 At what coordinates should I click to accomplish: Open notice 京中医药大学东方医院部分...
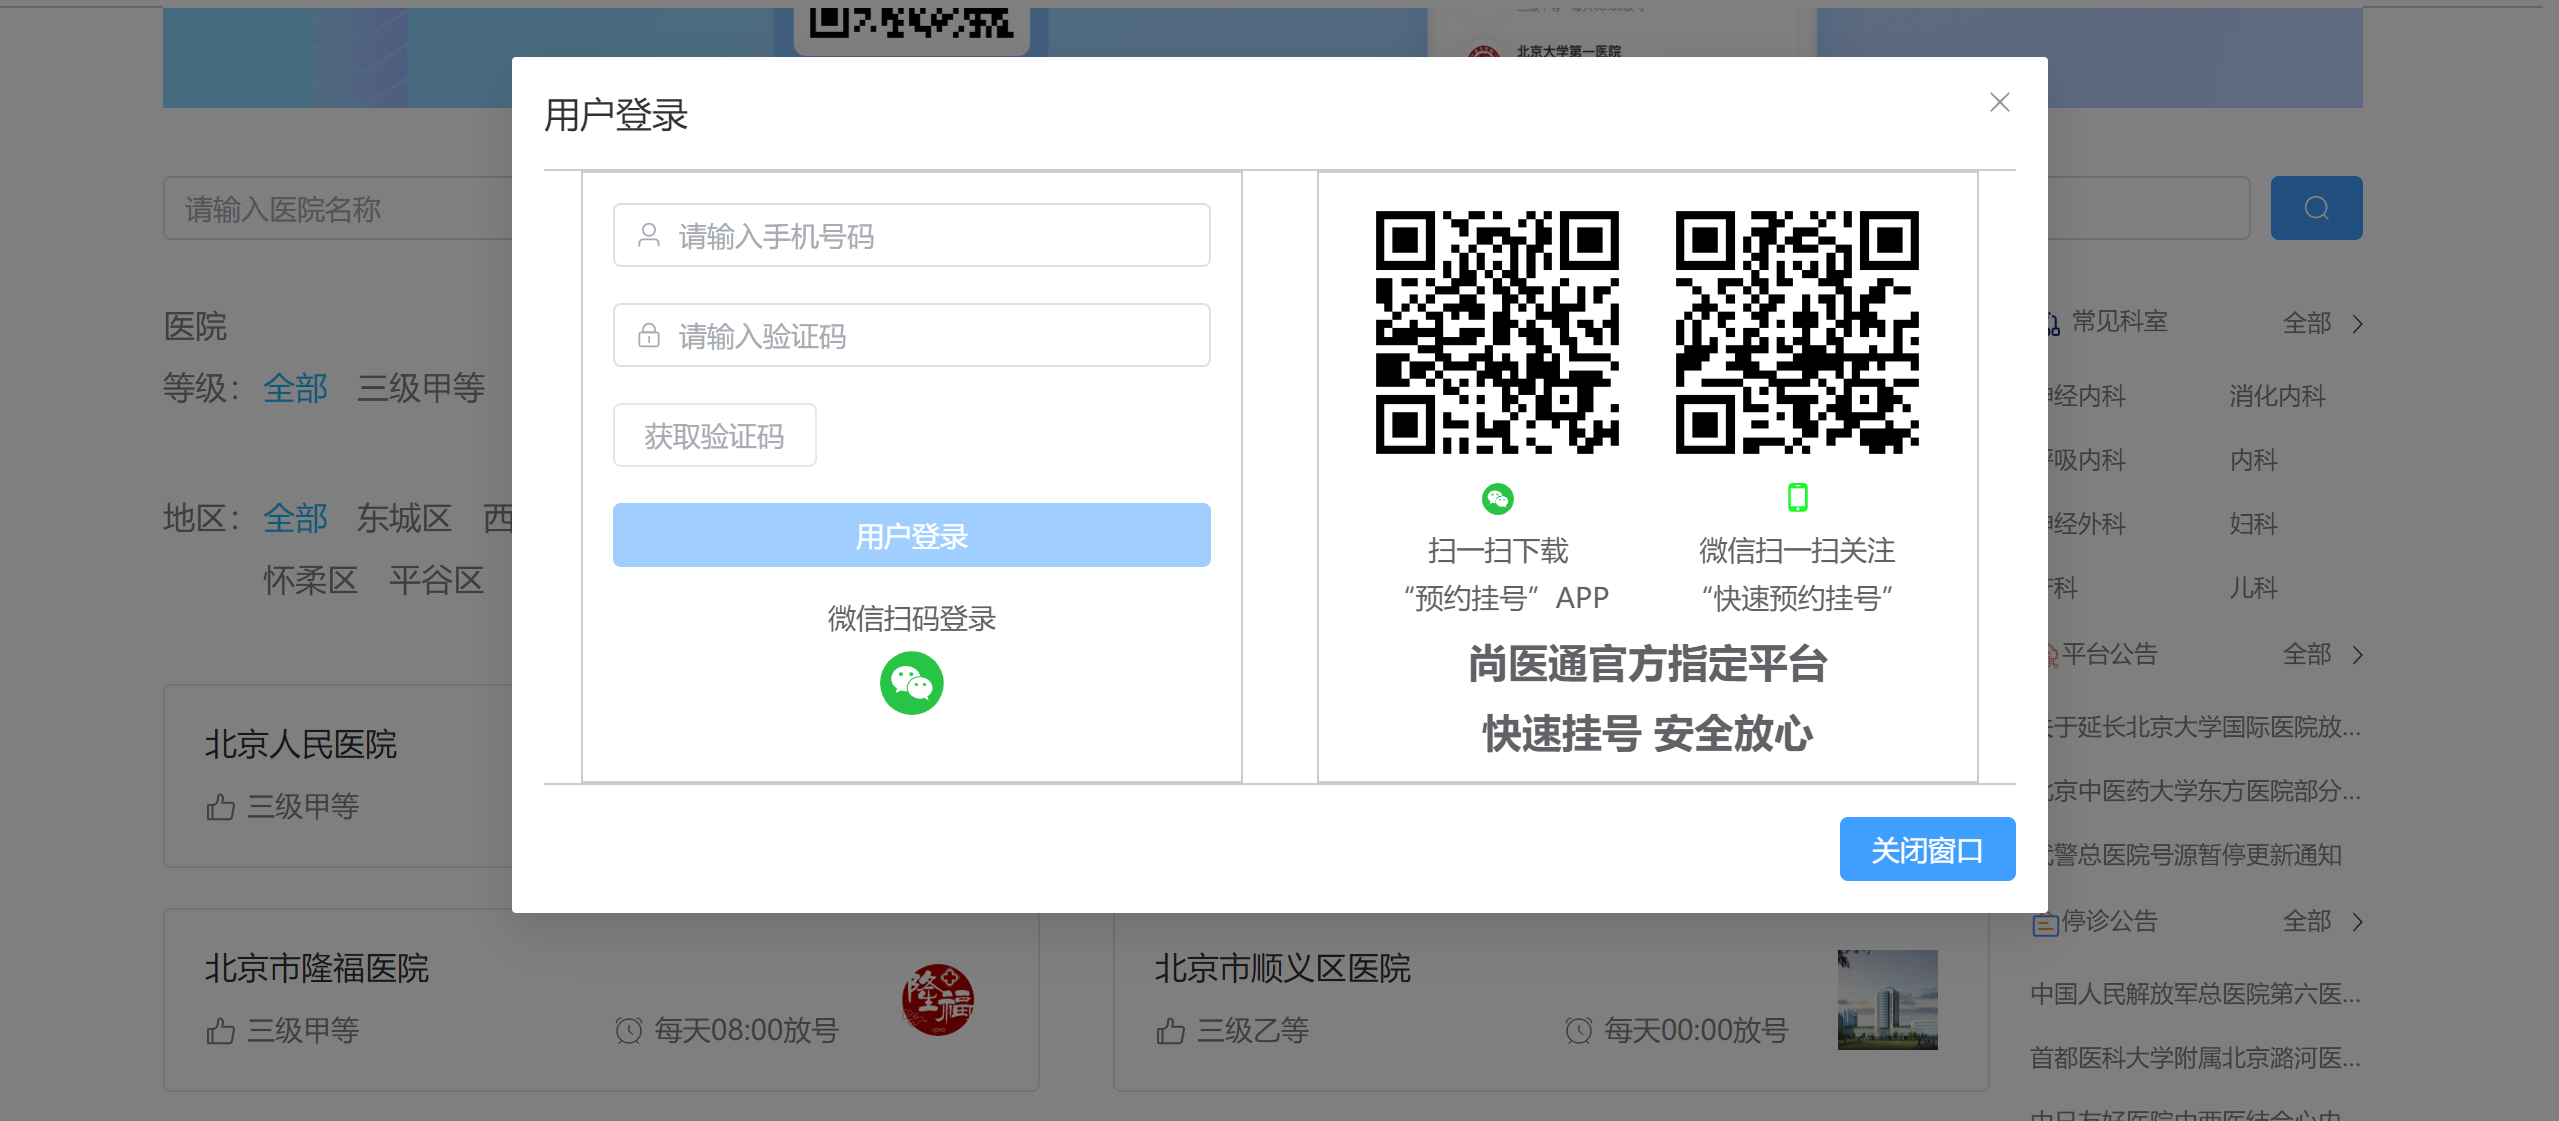(2205, 791)
